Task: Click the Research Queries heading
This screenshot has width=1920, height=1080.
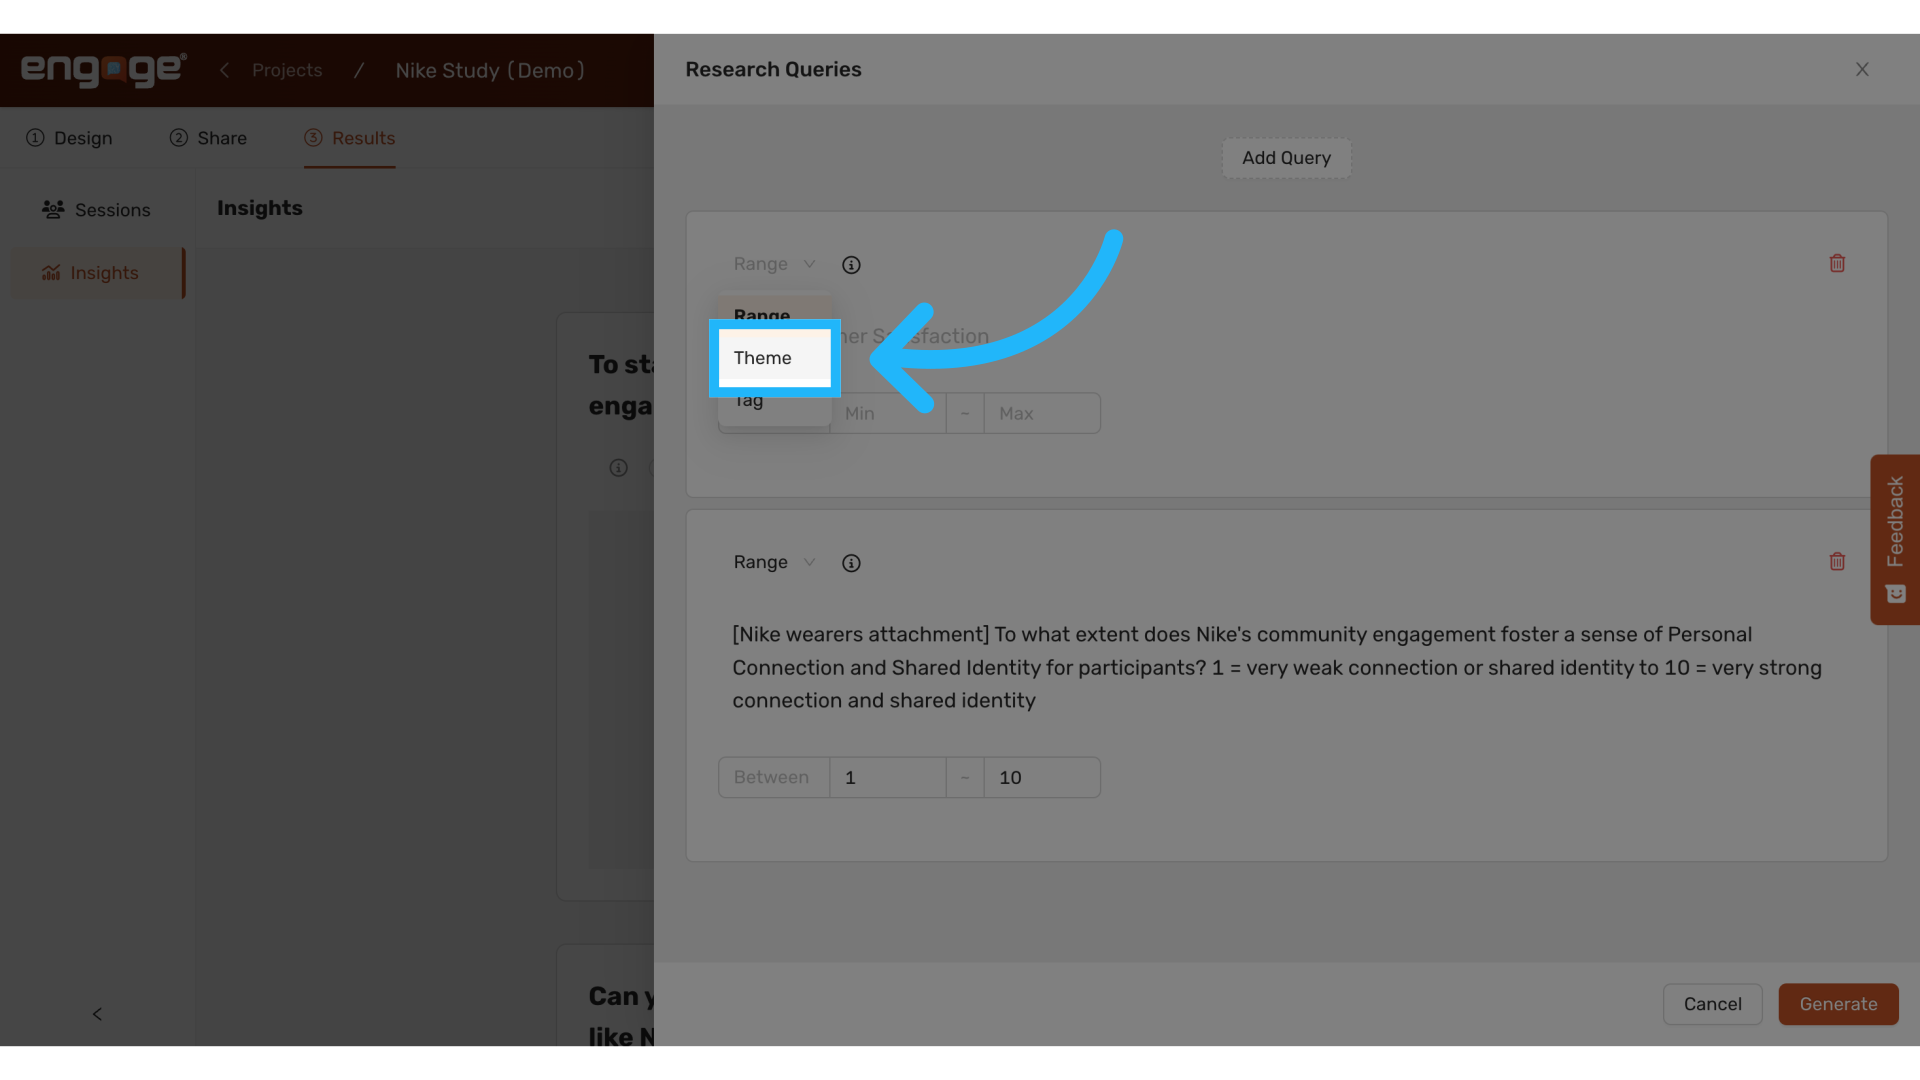Action: click(x=773, y=69)
